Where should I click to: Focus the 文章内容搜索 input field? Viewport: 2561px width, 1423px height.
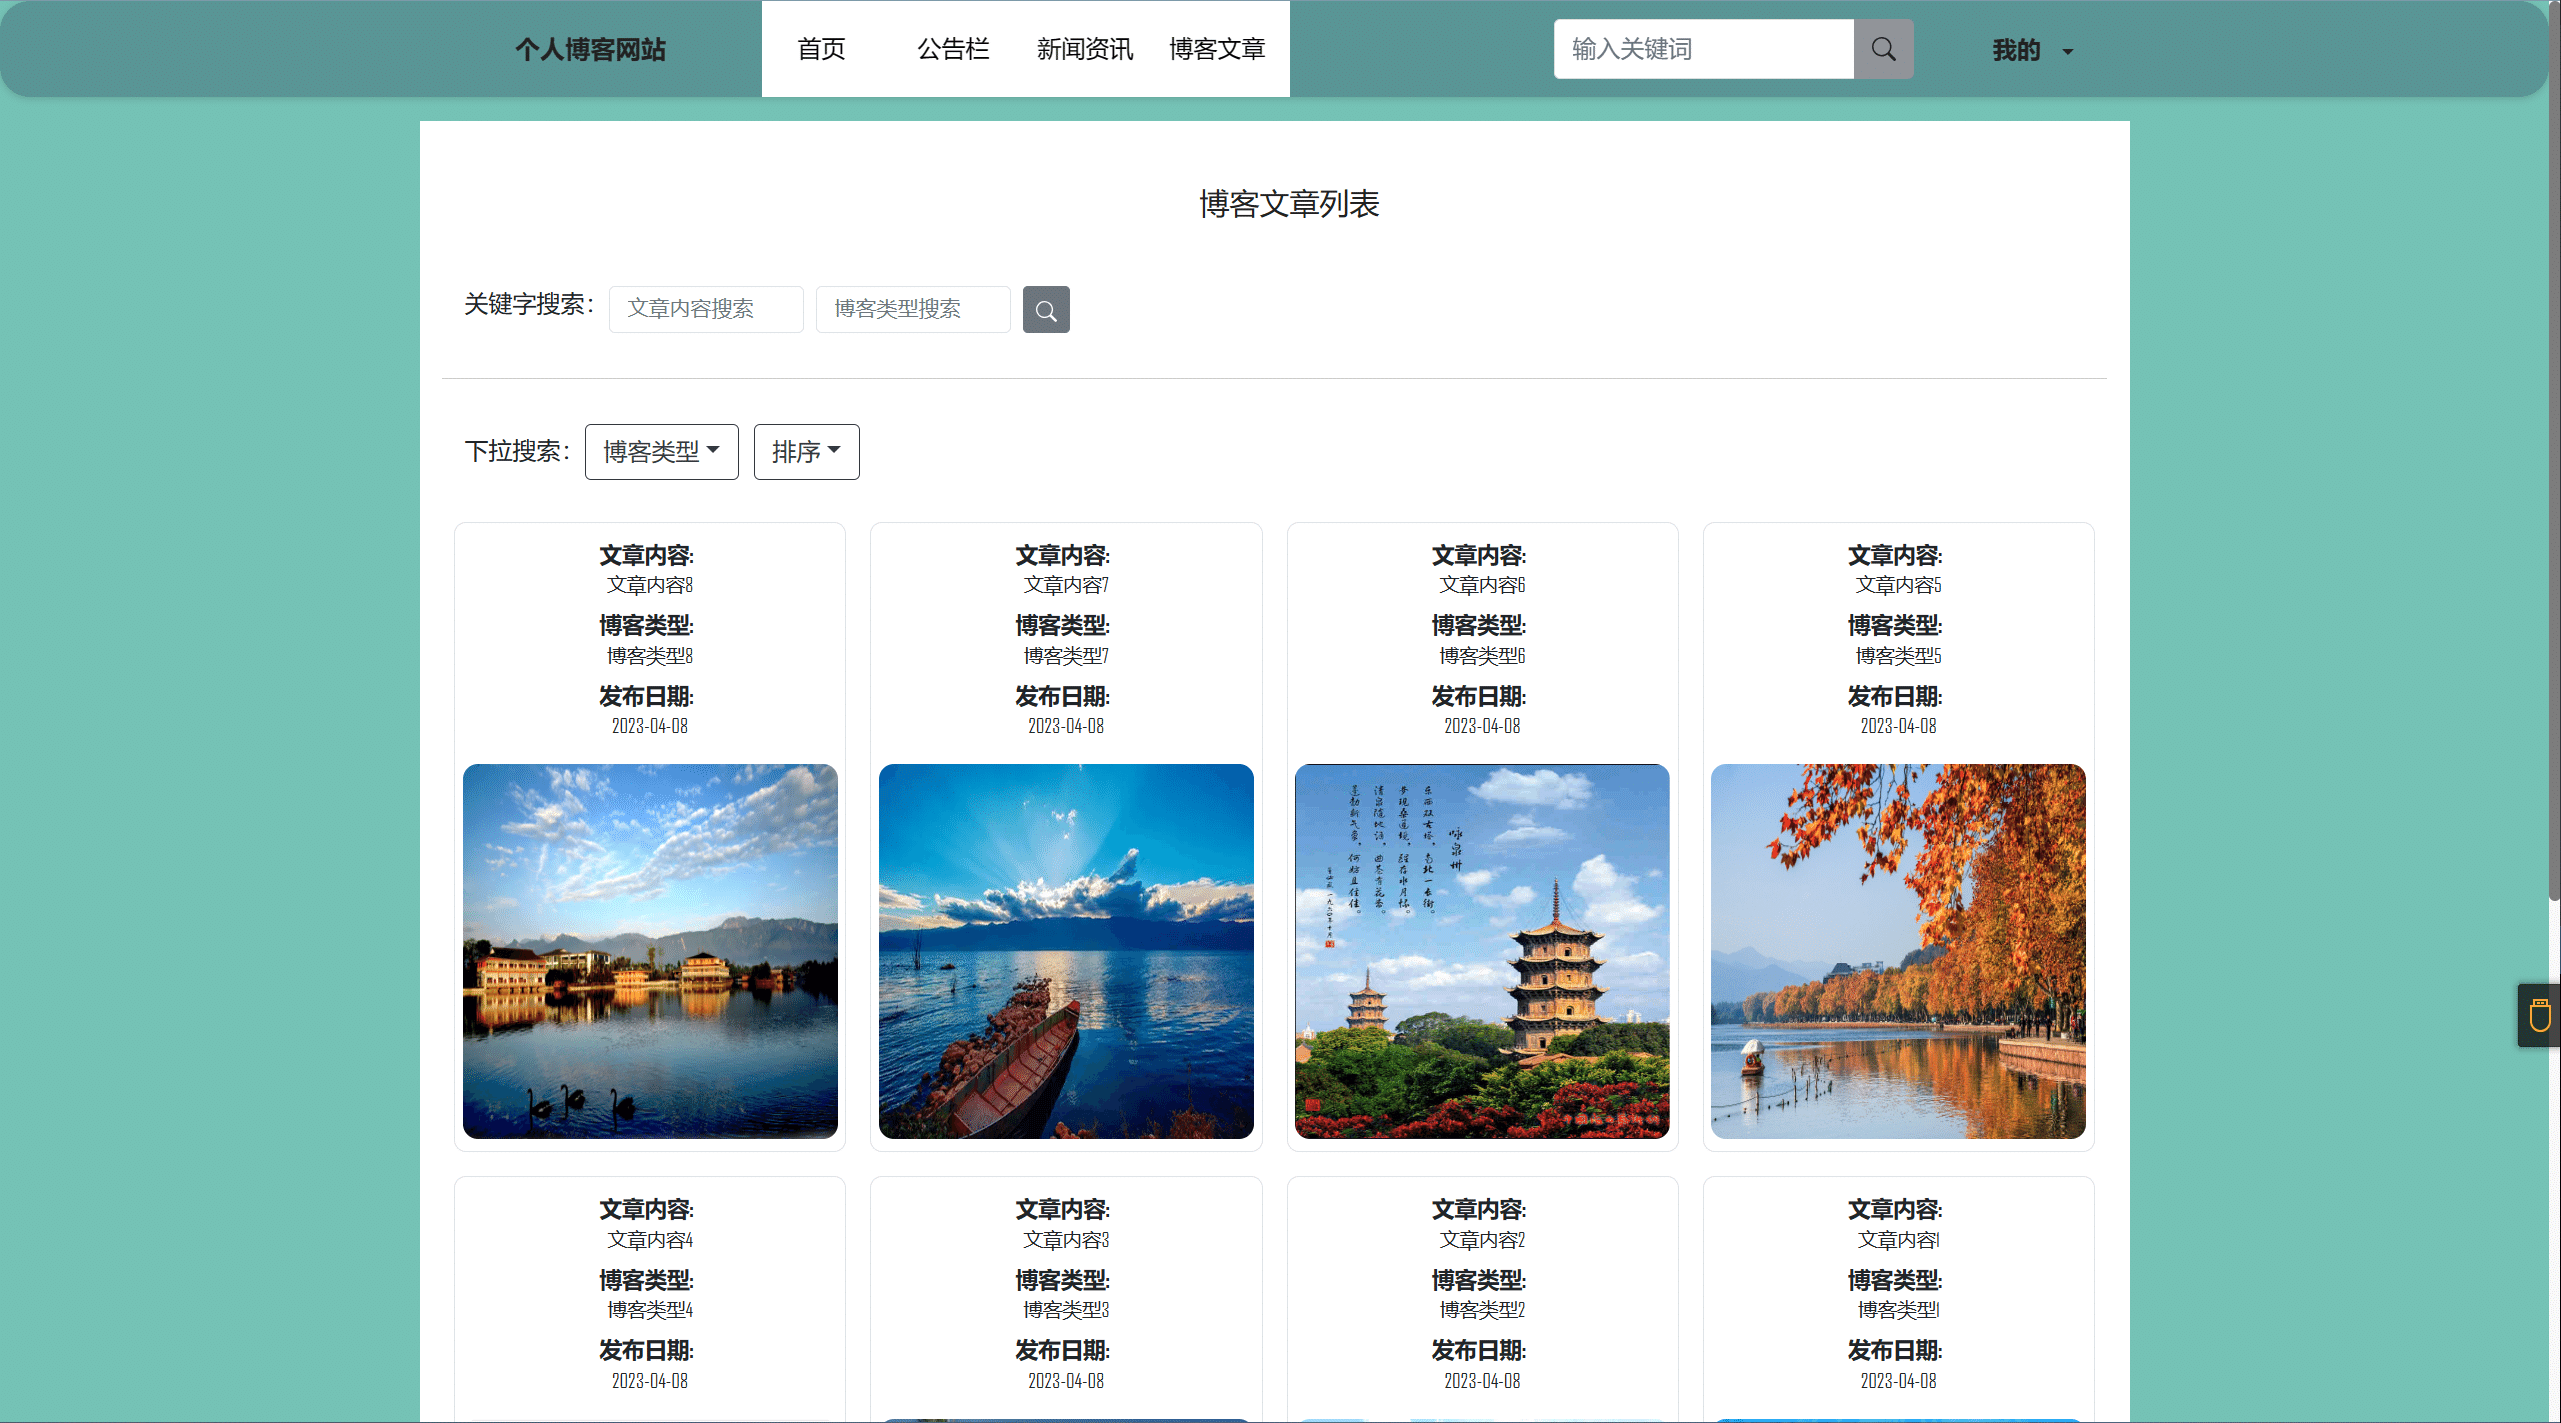point(706,309)
